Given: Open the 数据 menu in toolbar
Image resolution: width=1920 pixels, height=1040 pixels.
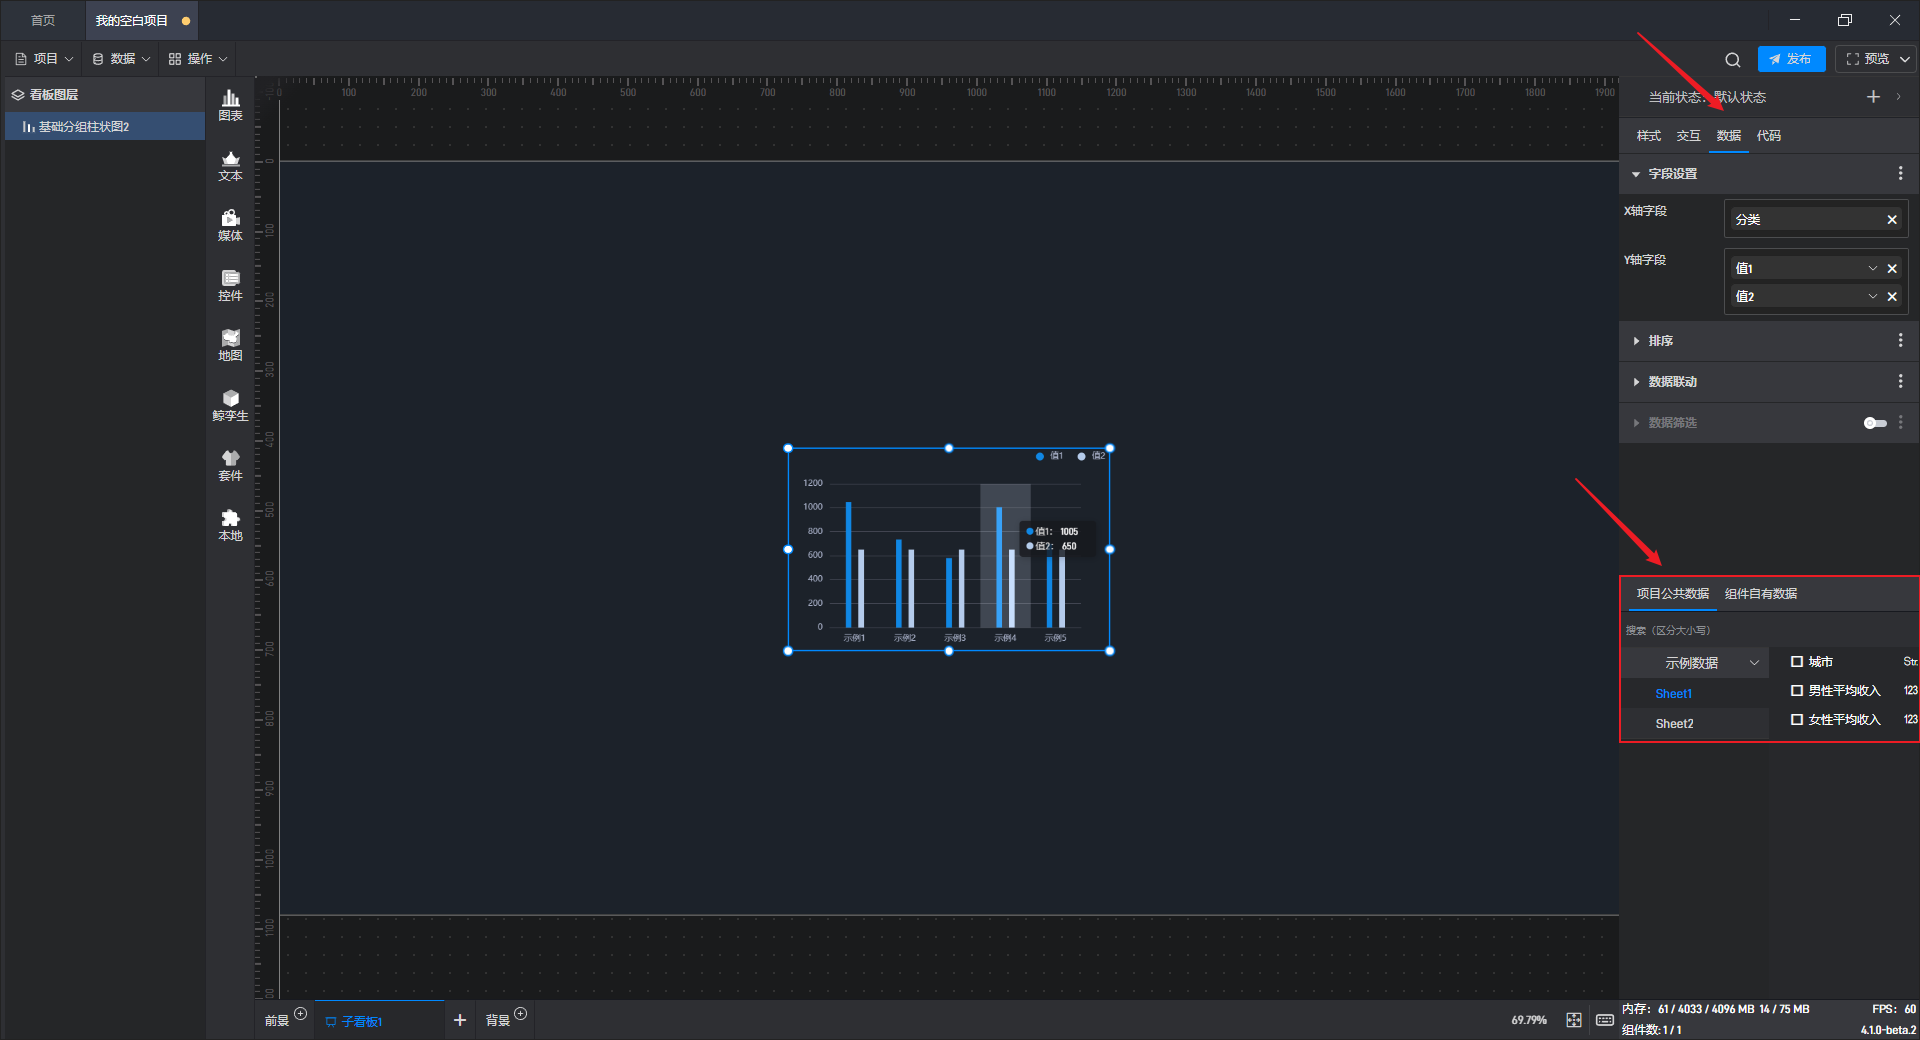Looking at the screenshot, I should 121,59.
